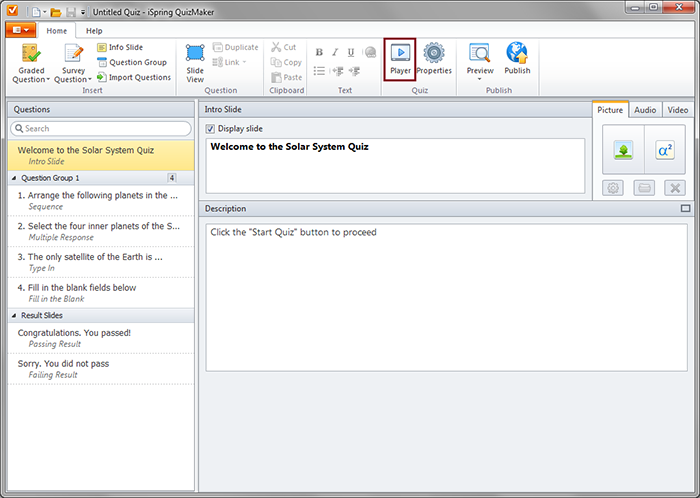The image size is (700, 498).
Task: Open the dropdown arrow beside the new-quiz icon
Action: [x=44, y=12]
